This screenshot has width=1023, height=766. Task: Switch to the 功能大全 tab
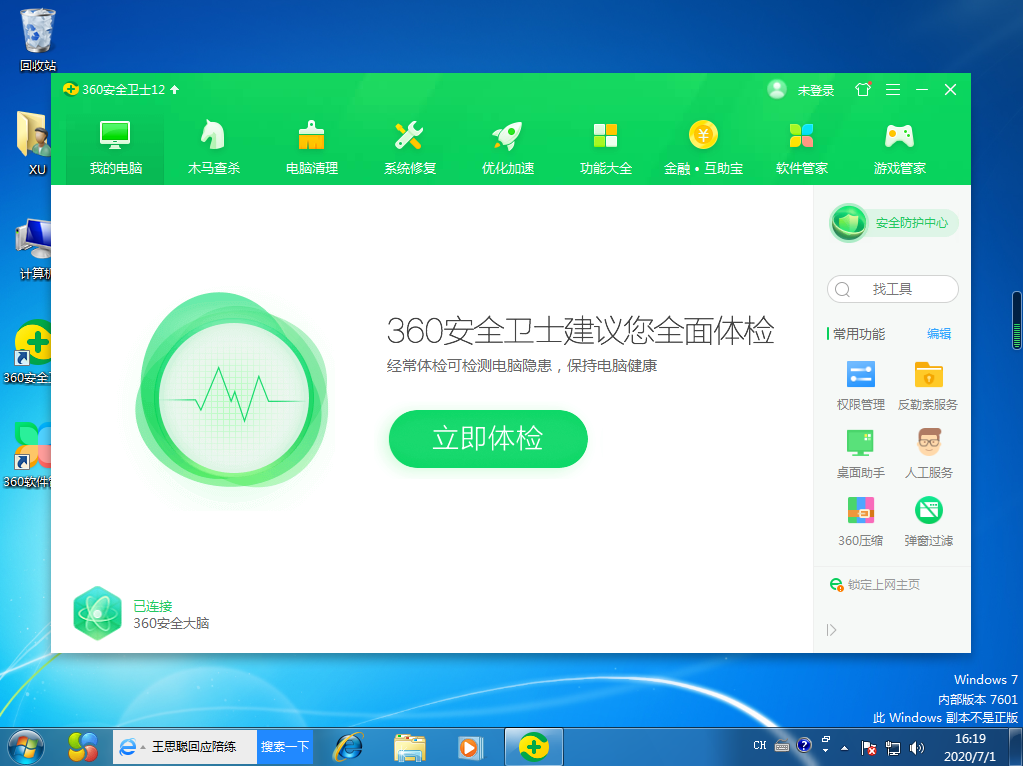coord(606,147)
